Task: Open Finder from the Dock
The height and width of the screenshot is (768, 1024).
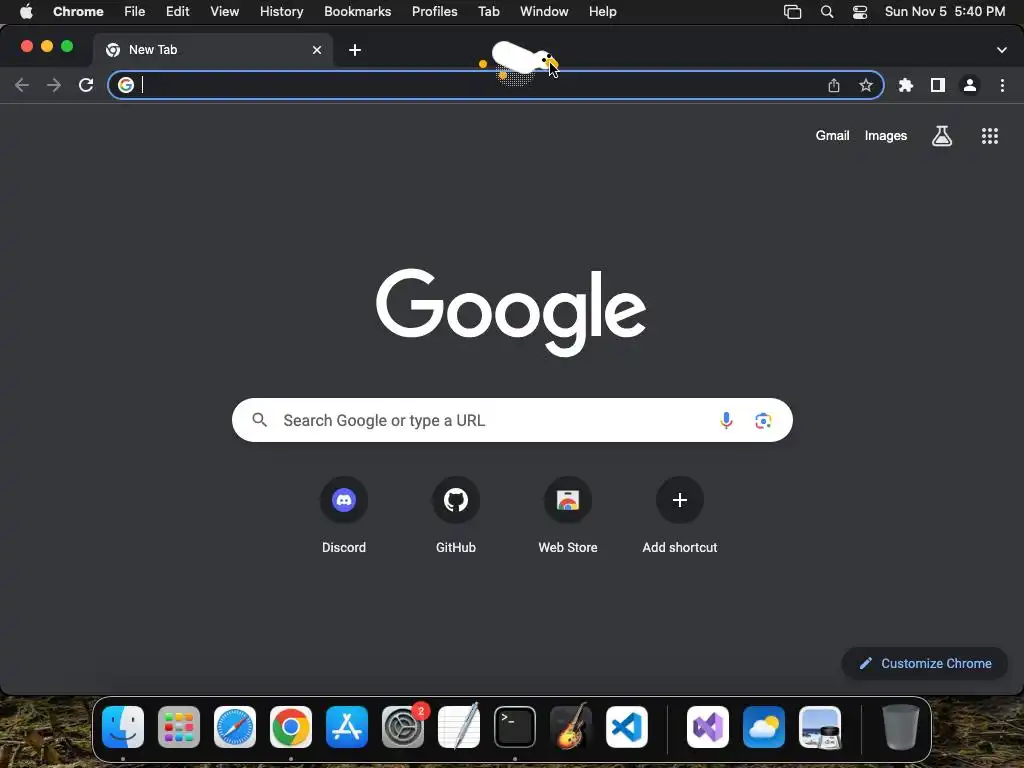Action: [123, 726]
